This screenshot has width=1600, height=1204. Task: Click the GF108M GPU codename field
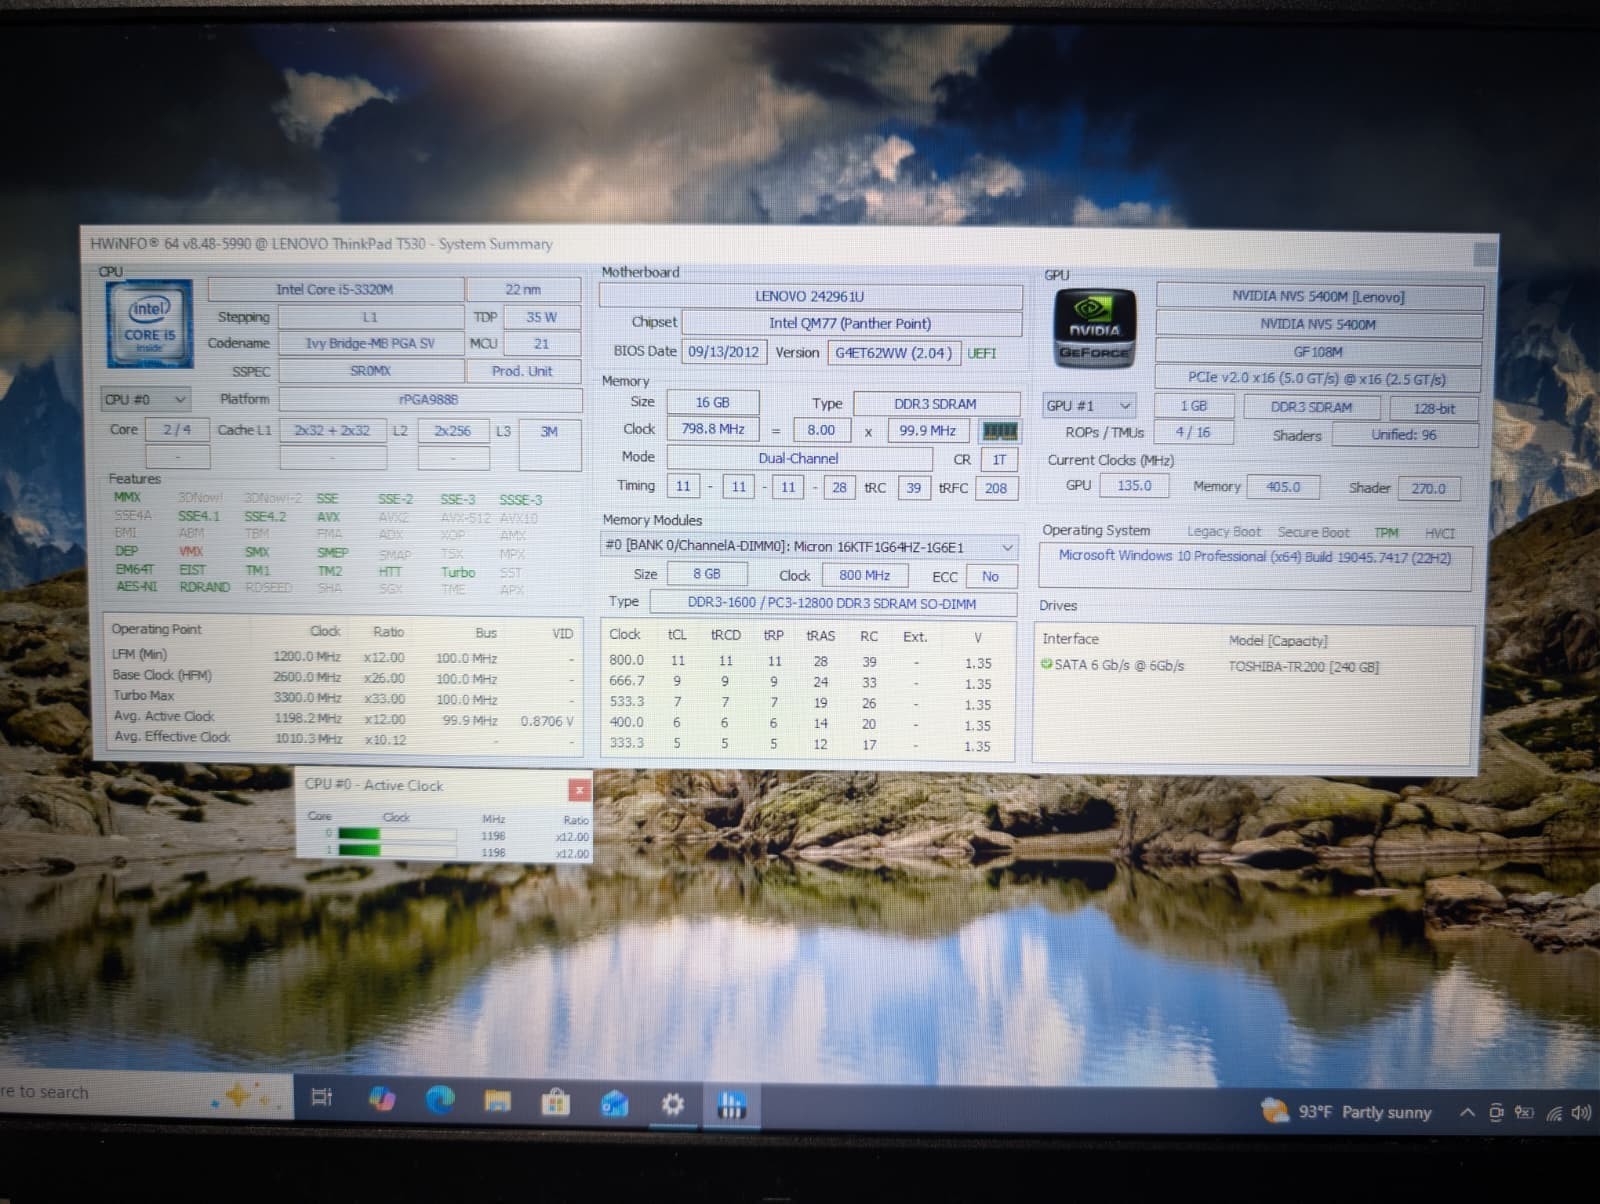coord(1319,352)
